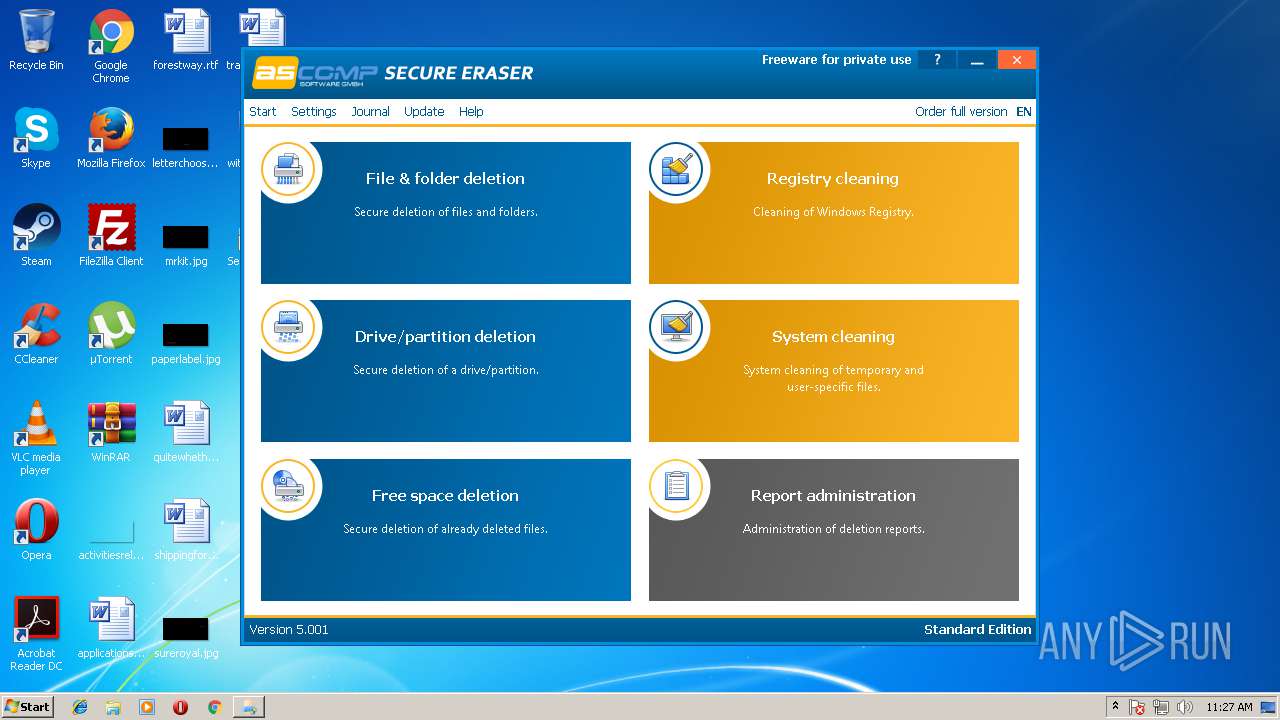Select the forestway.rtf document icon
Screen dimensions: 1280x720
tap(186, 40)
